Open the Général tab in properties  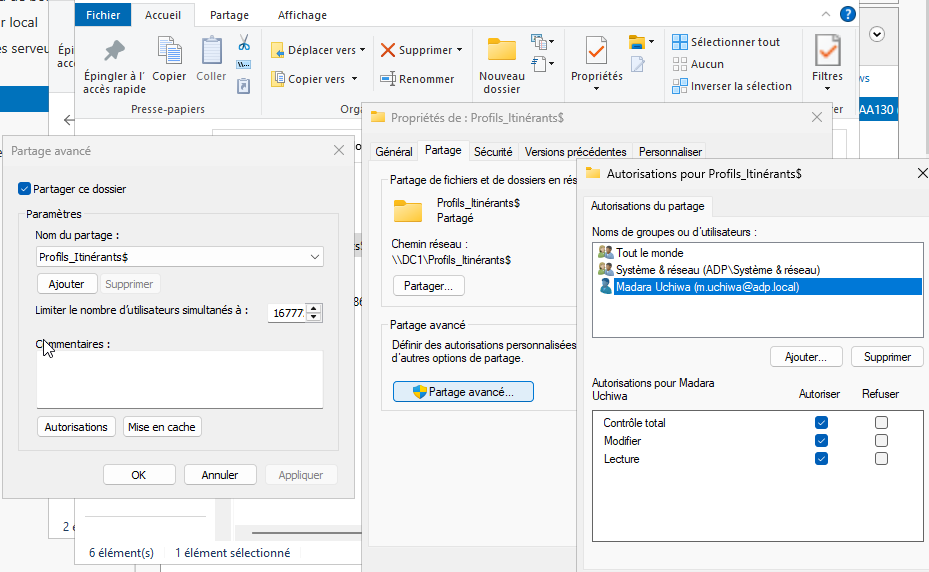point(393,152)
